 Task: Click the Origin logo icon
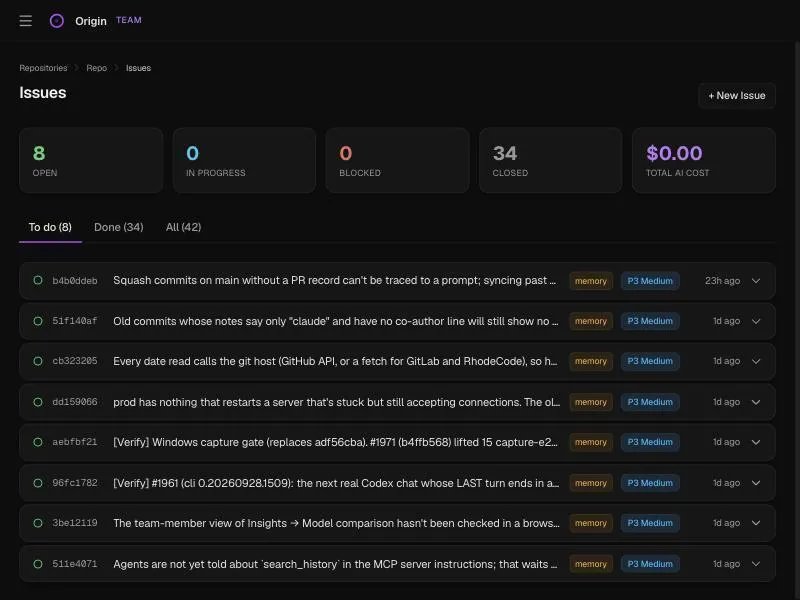point(57,21)
